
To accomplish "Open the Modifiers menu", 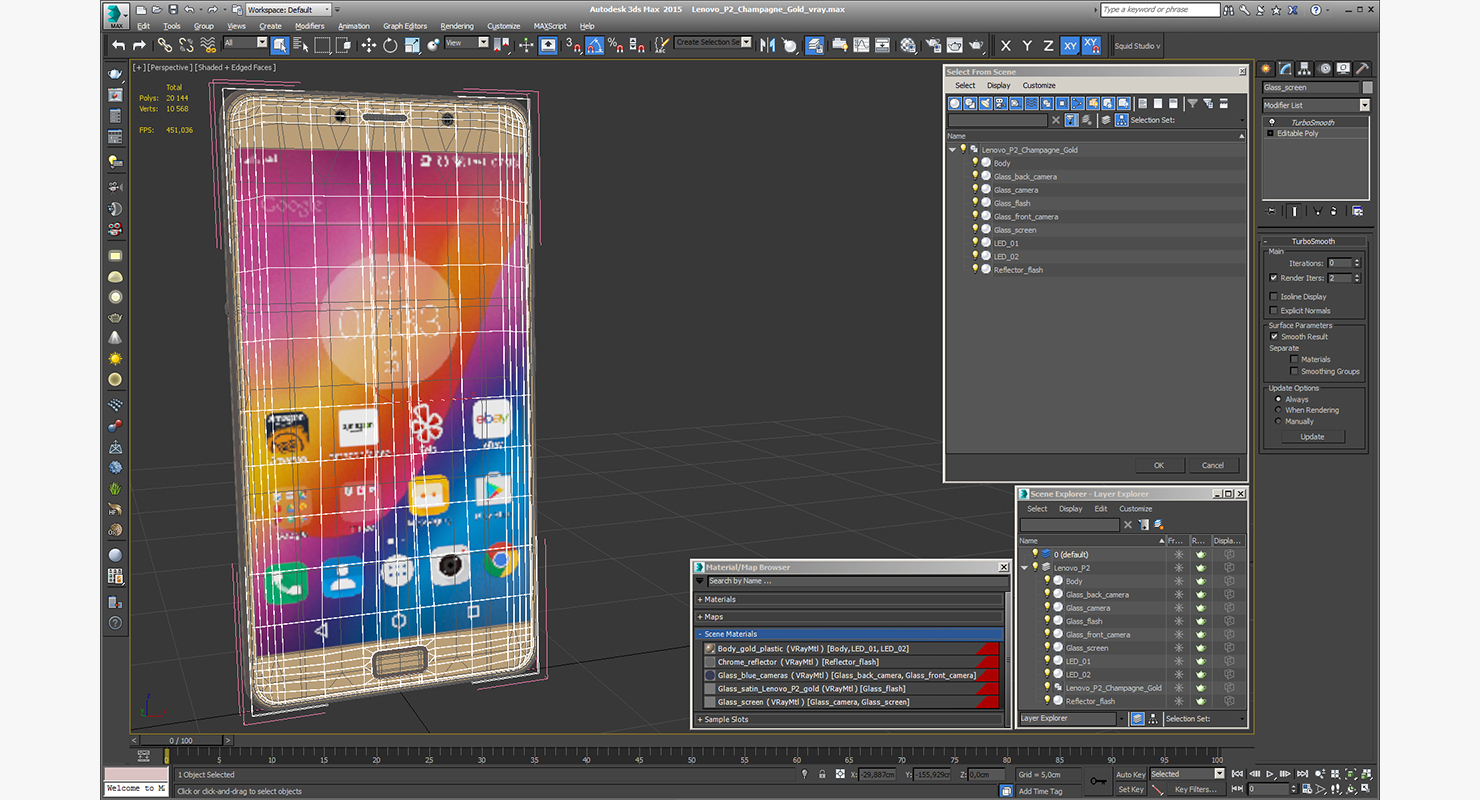I will coord(309,26).
